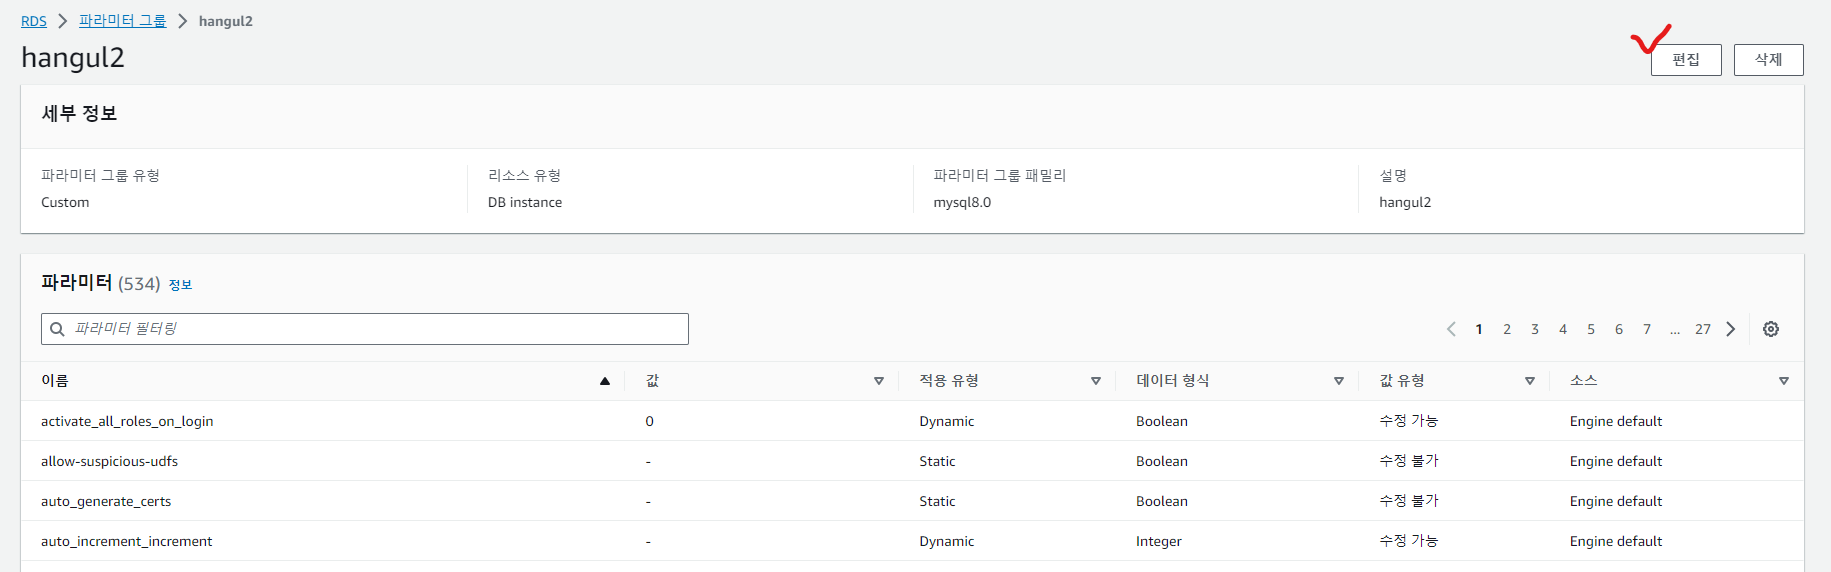The height and width of the screenshot is (572, 1831).
Task: Go to next parameters page arrow
Action: pos(1730,329)
